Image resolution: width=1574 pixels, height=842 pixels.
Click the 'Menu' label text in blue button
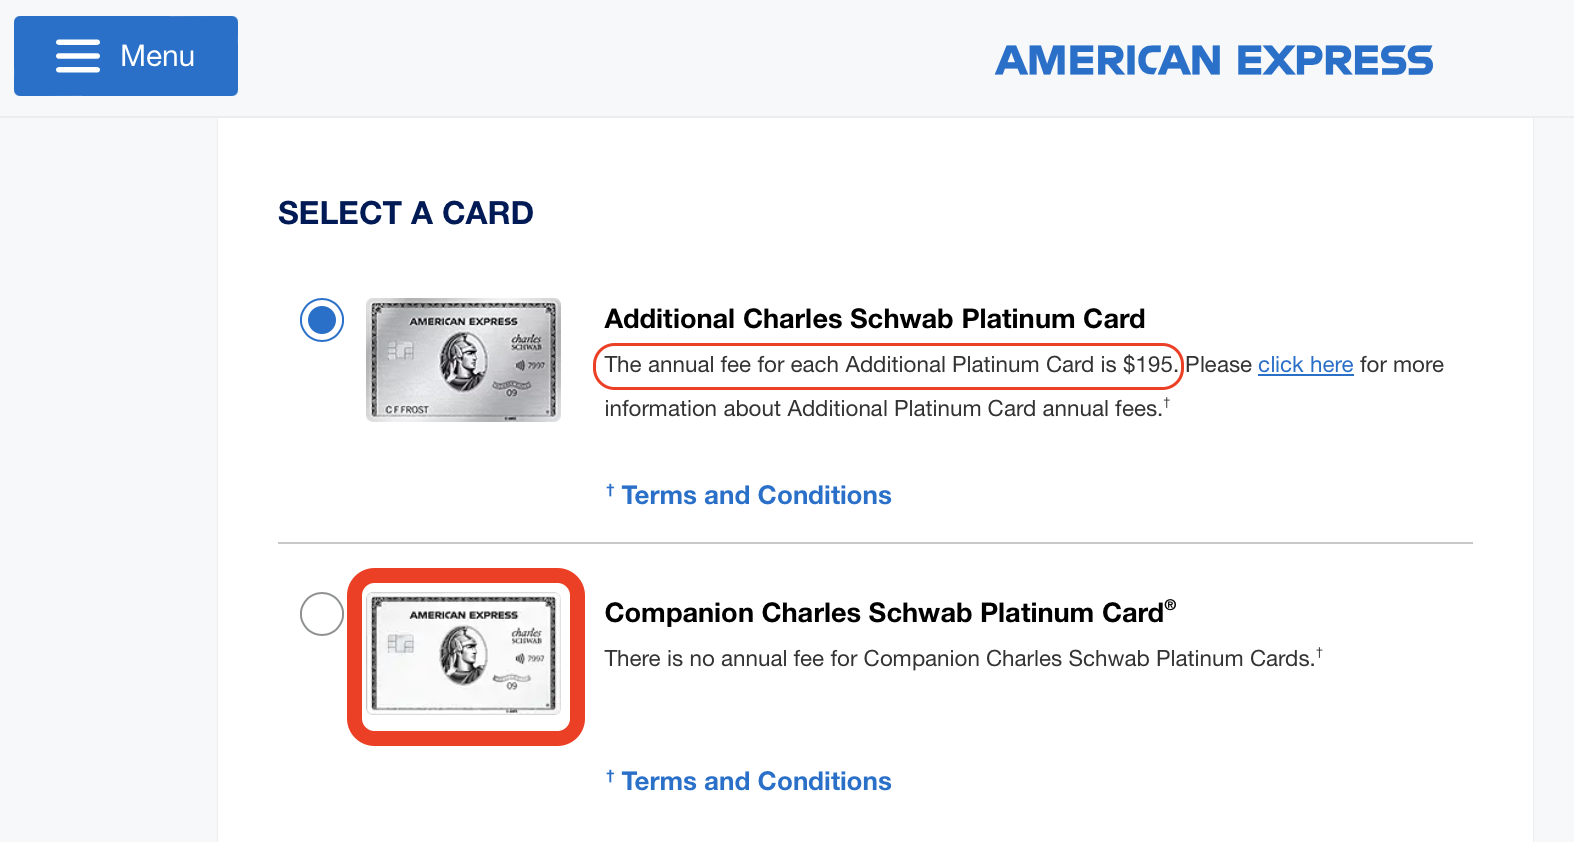157,56
